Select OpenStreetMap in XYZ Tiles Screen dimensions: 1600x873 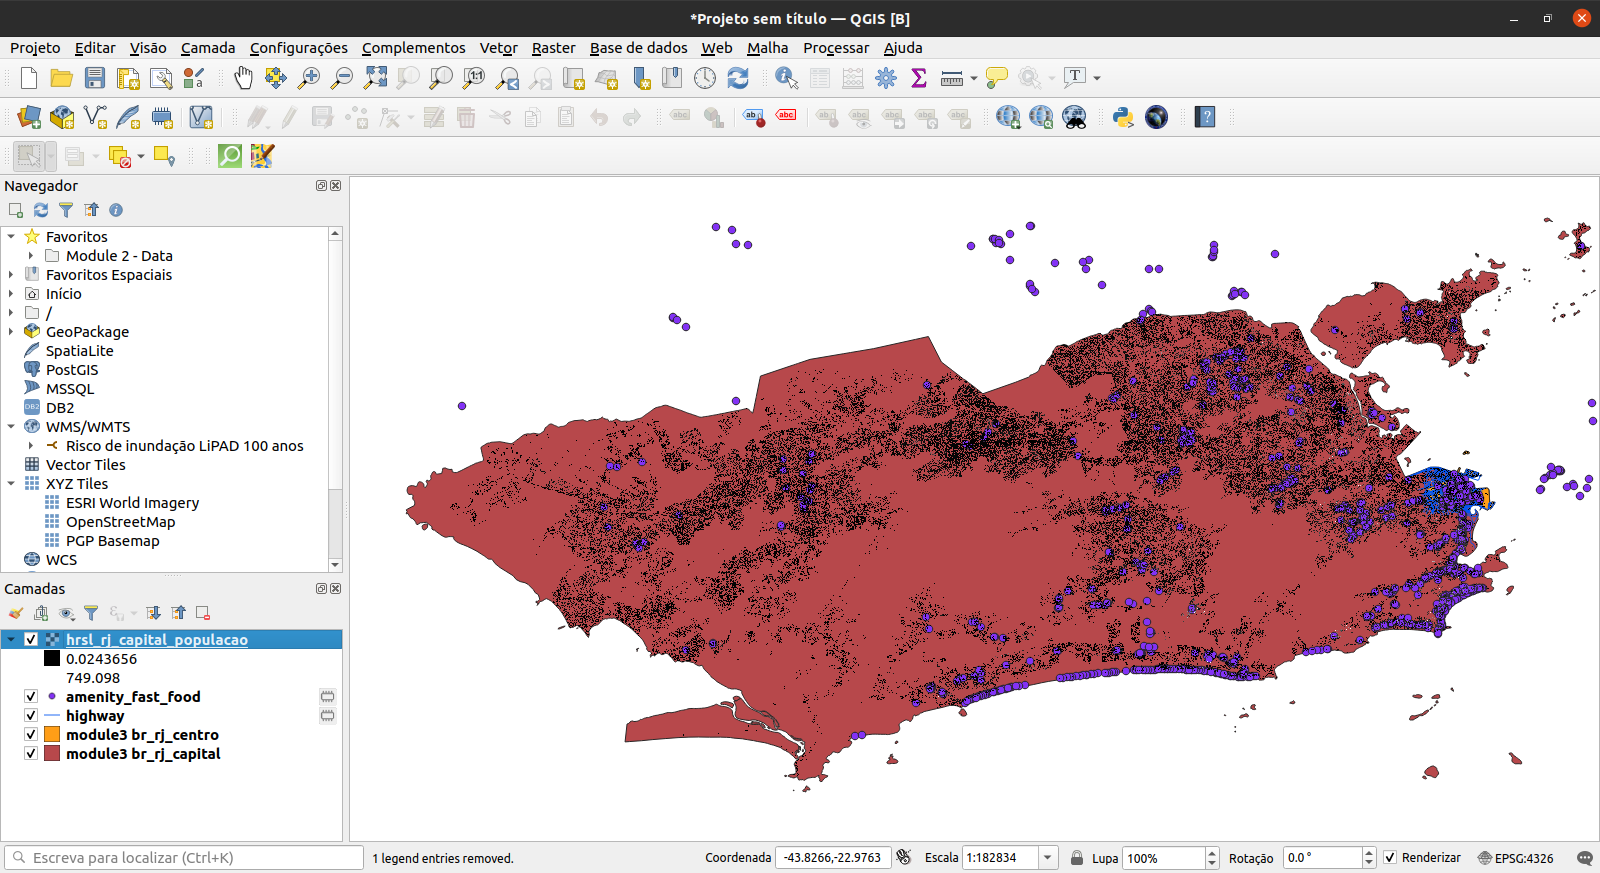[120, 522]
